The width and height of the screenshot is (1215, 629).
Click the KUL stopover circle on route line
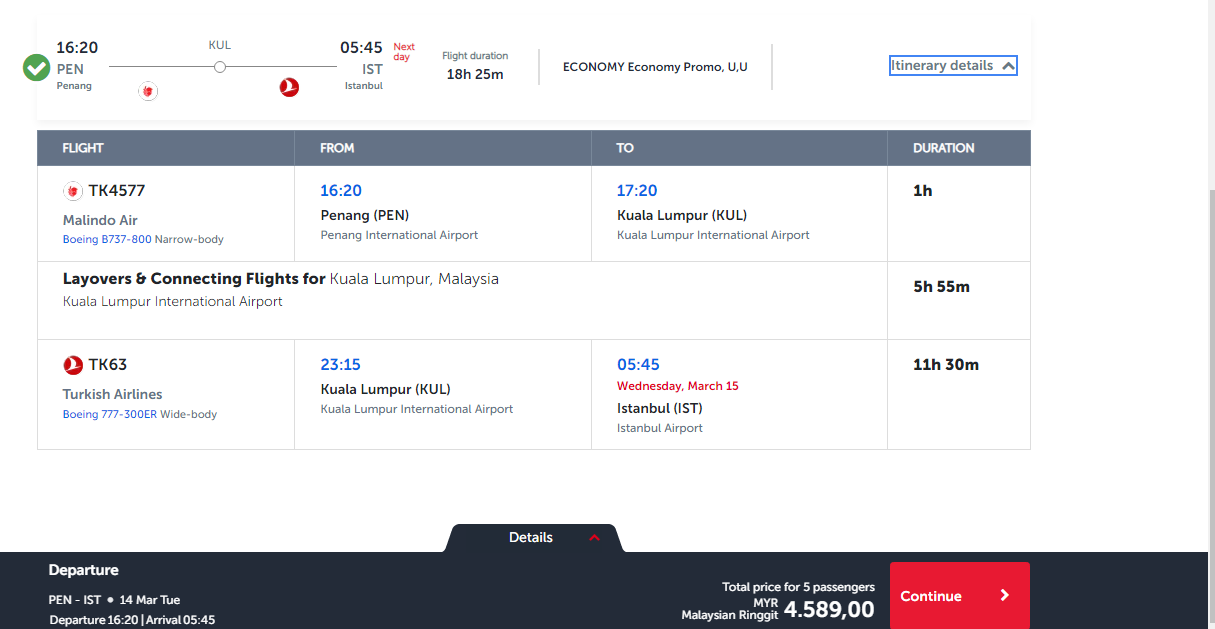(x=220, y=67)
